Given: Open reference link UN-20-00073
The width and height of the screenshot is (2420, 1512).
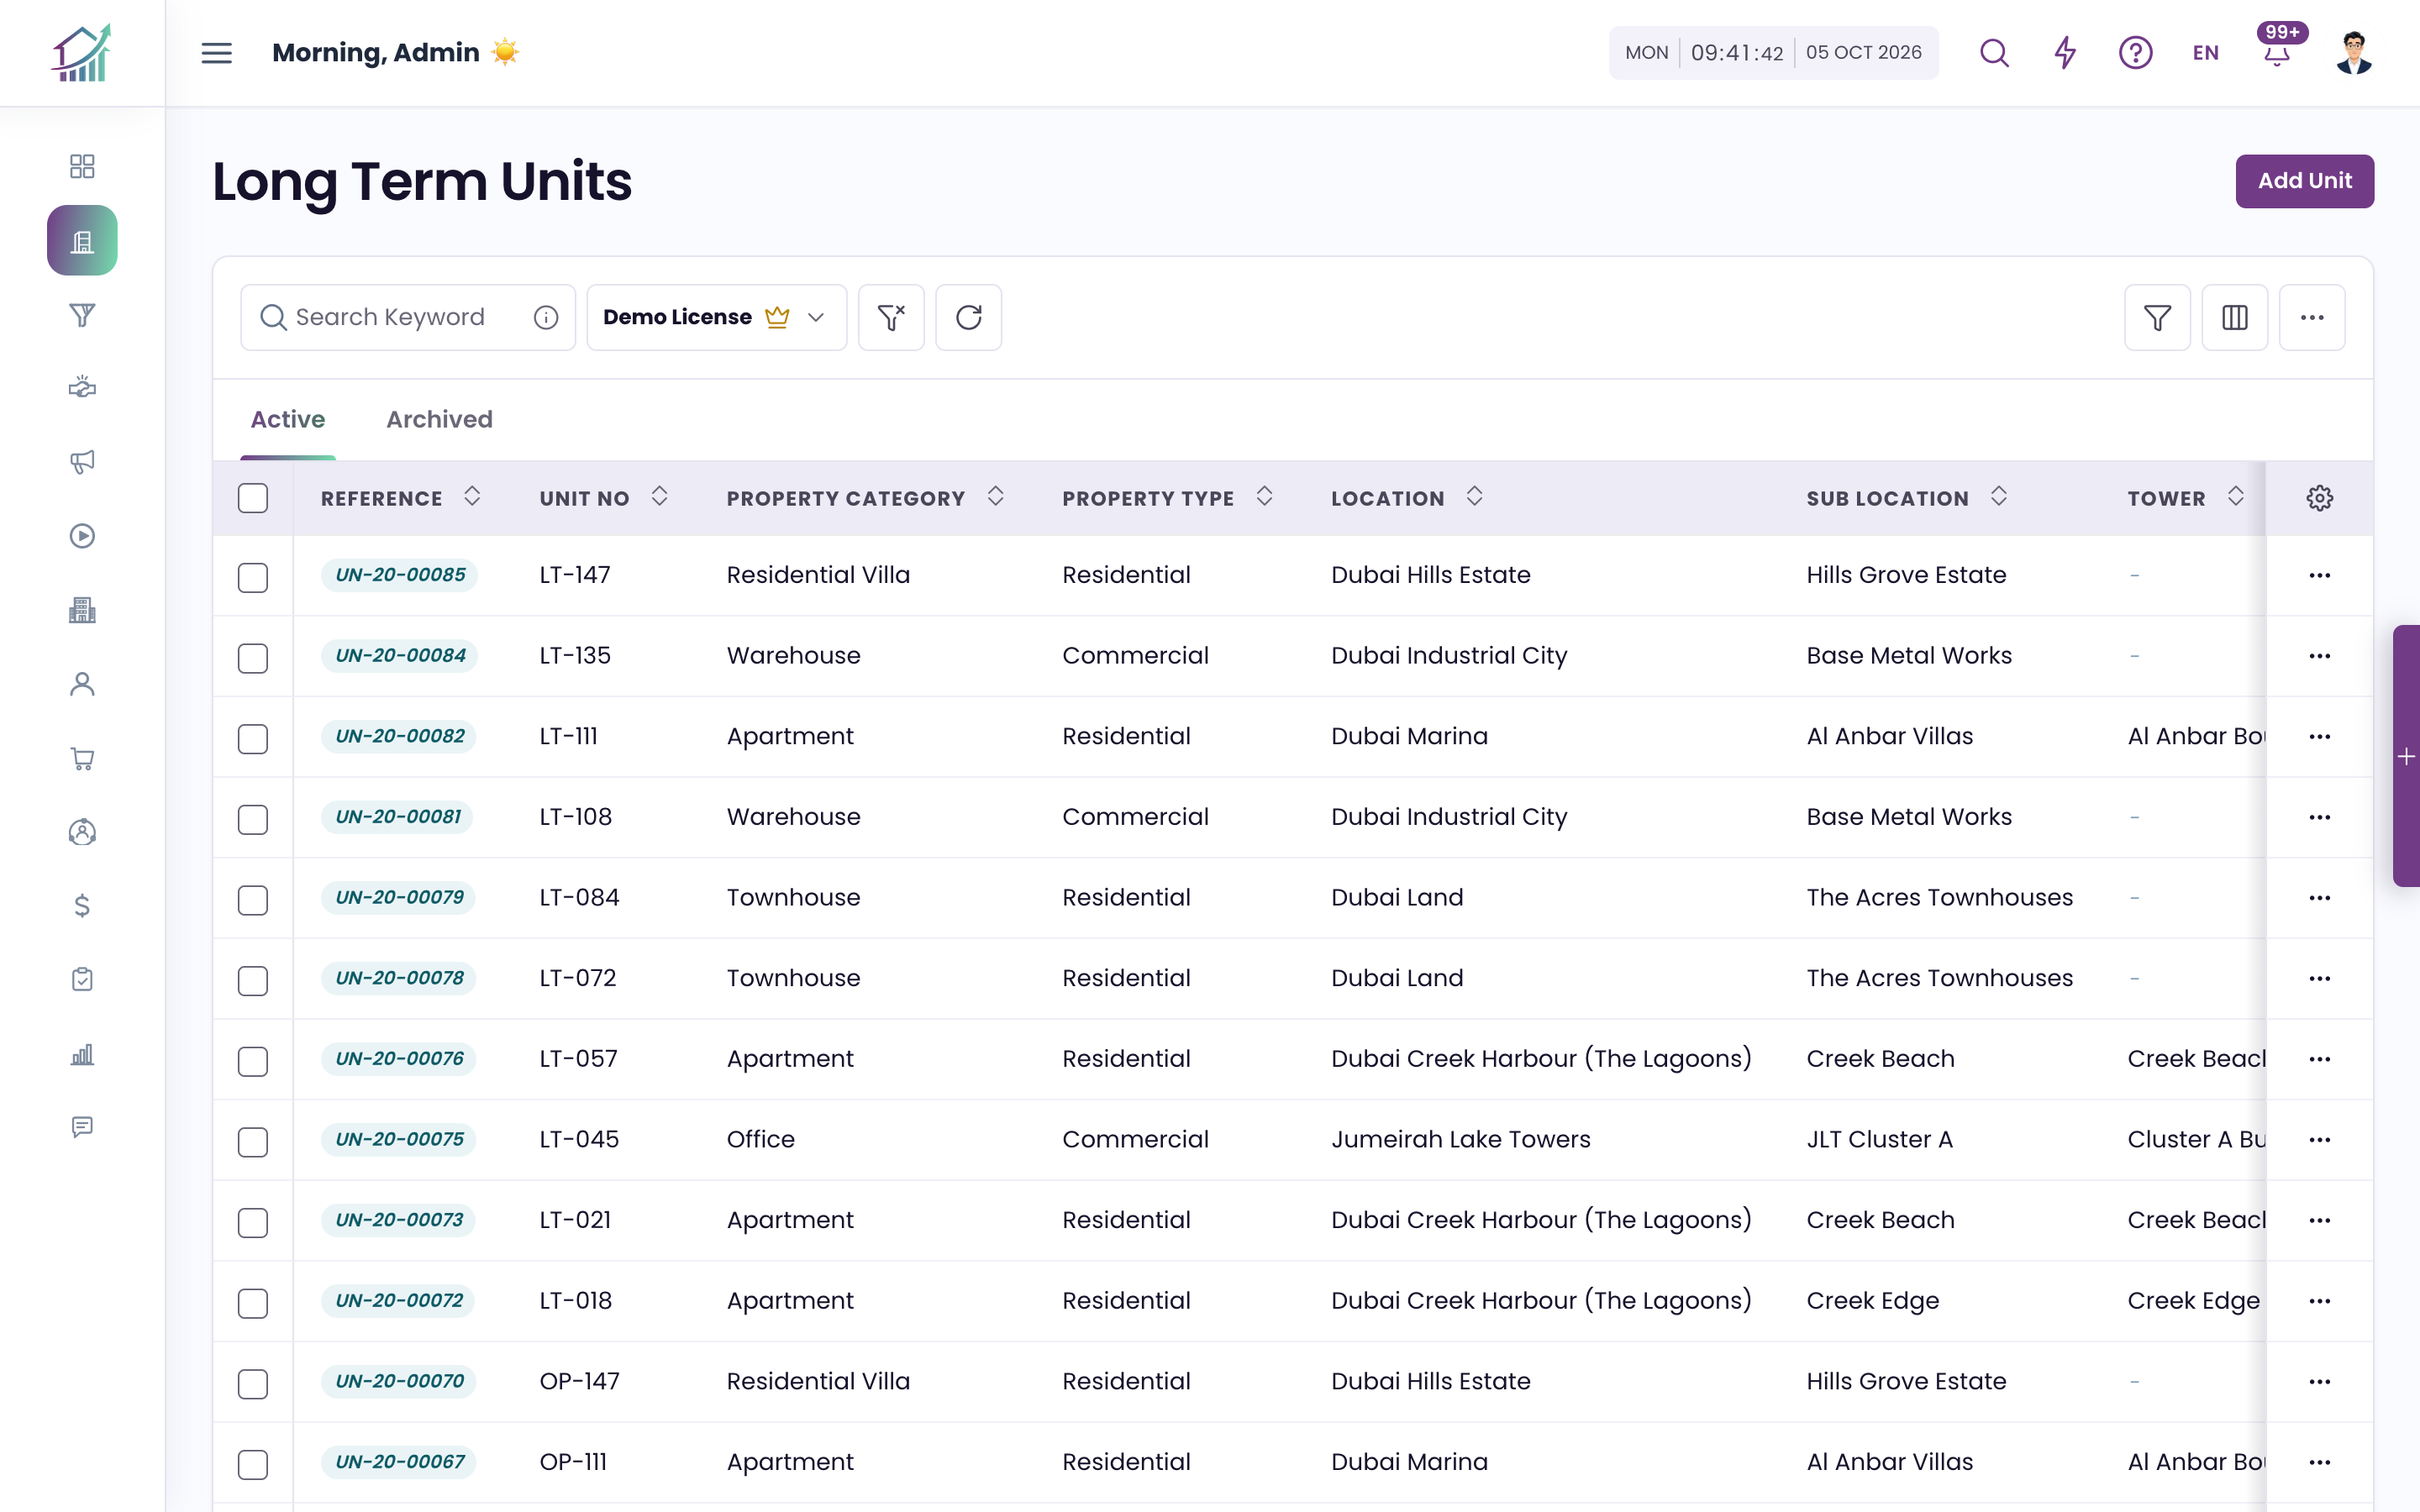Looking at the screenshot, I should pyautogui.click(x=399, y=1220).
